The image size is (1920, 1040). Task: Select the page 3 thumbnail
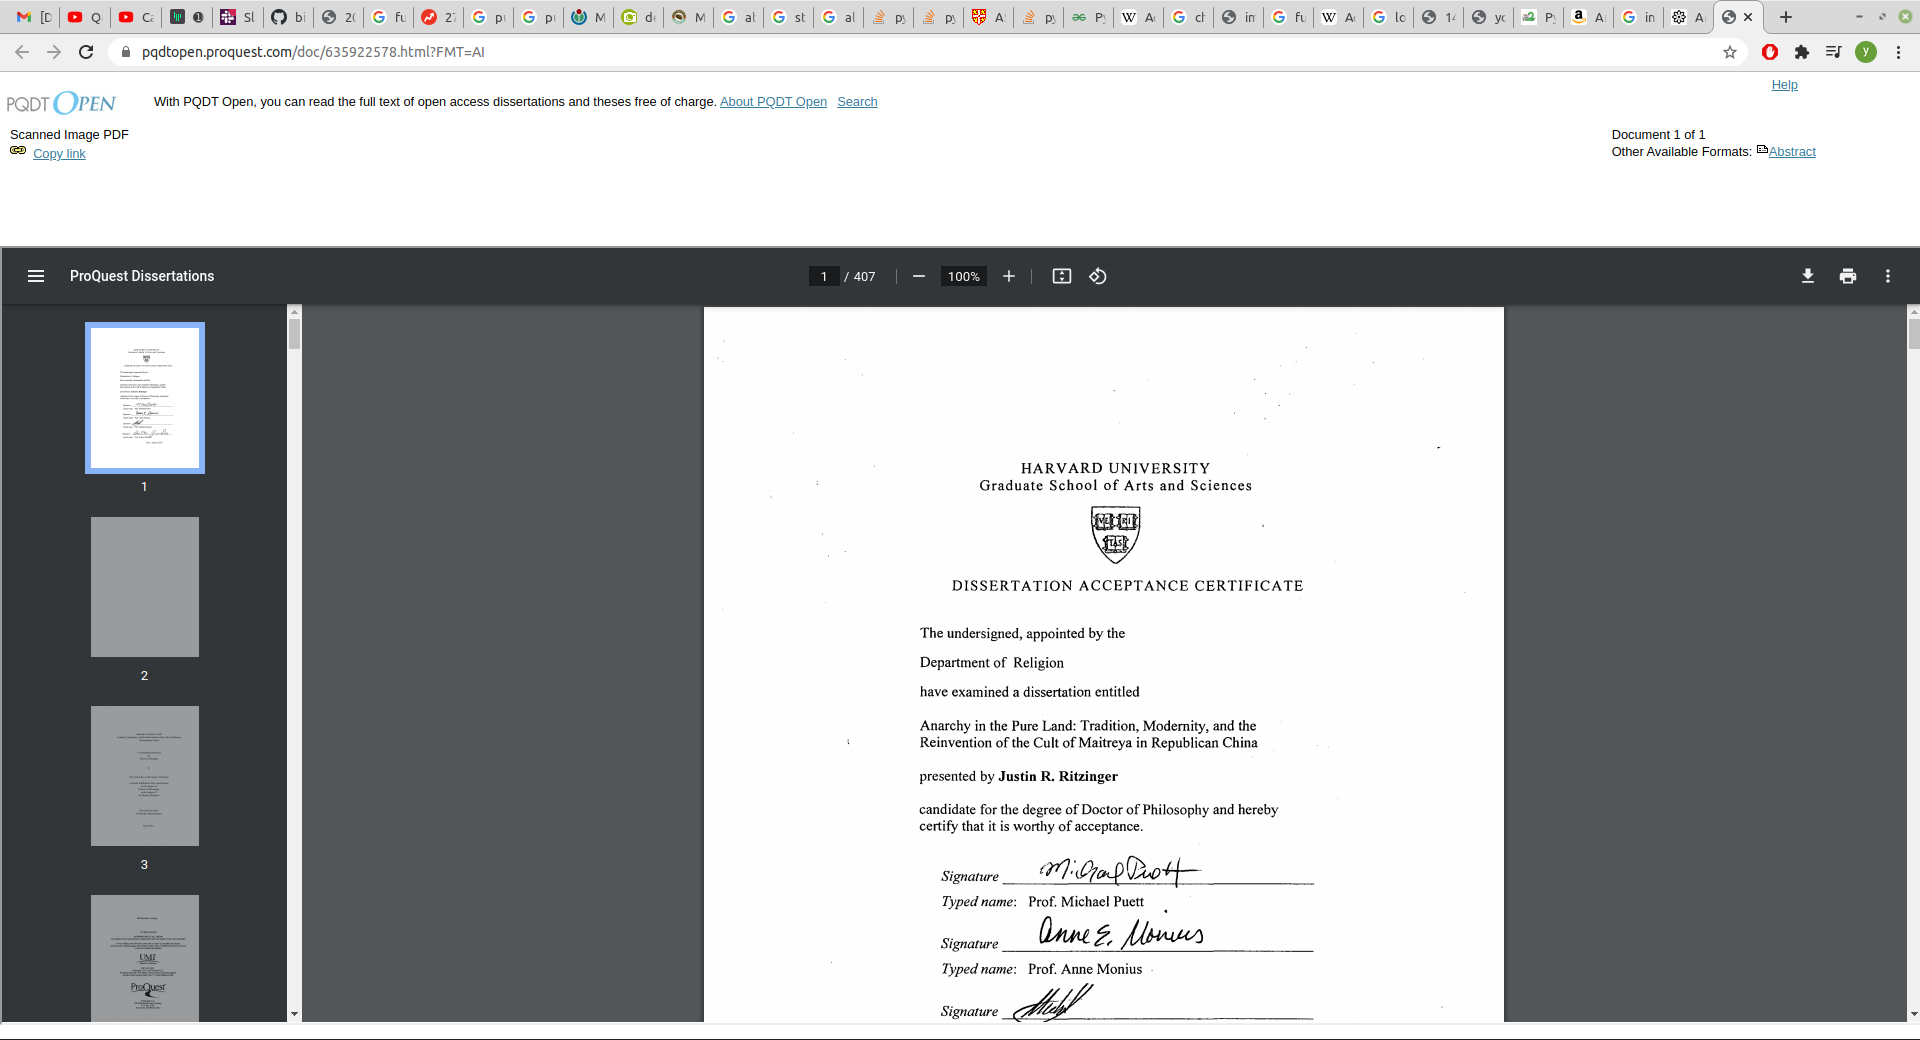145,776
